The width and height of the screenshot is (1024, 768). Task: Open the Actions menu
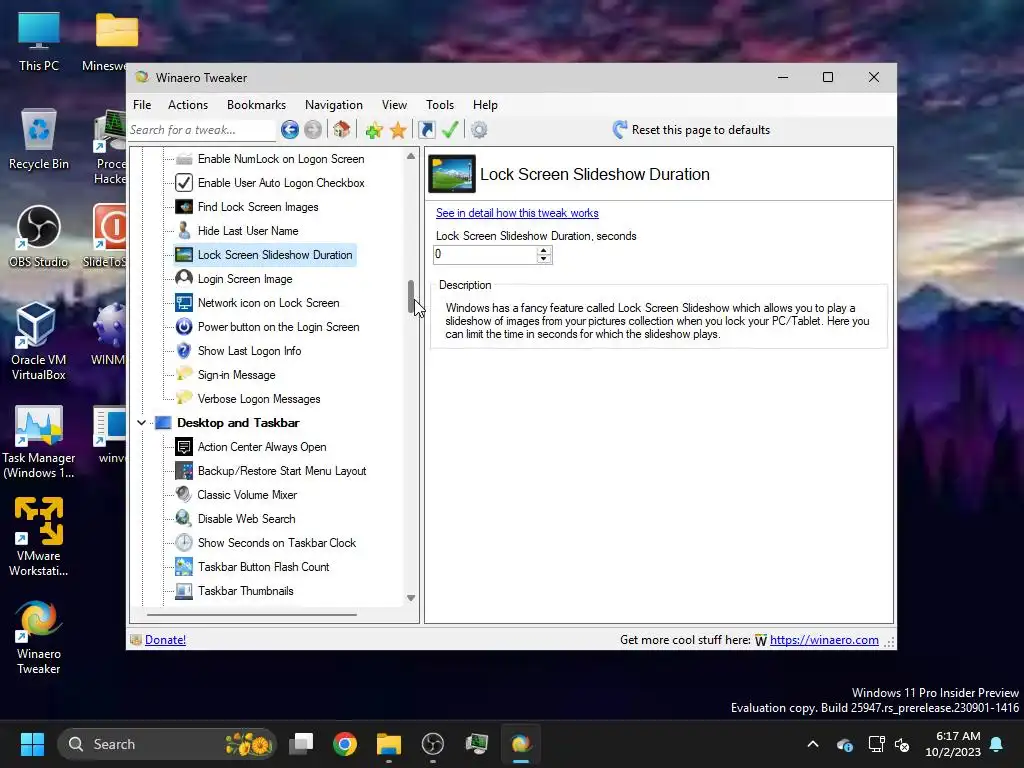[188, 104]
